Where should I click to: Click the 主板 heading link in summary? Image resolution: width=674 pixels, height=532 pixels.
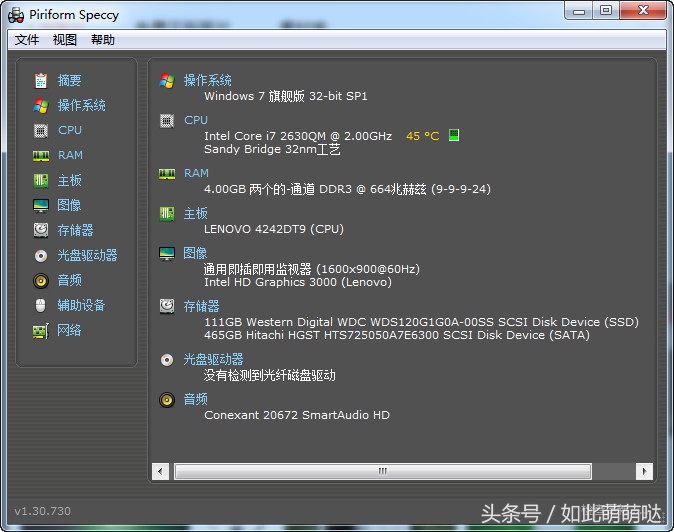click(x=196, y=214)
